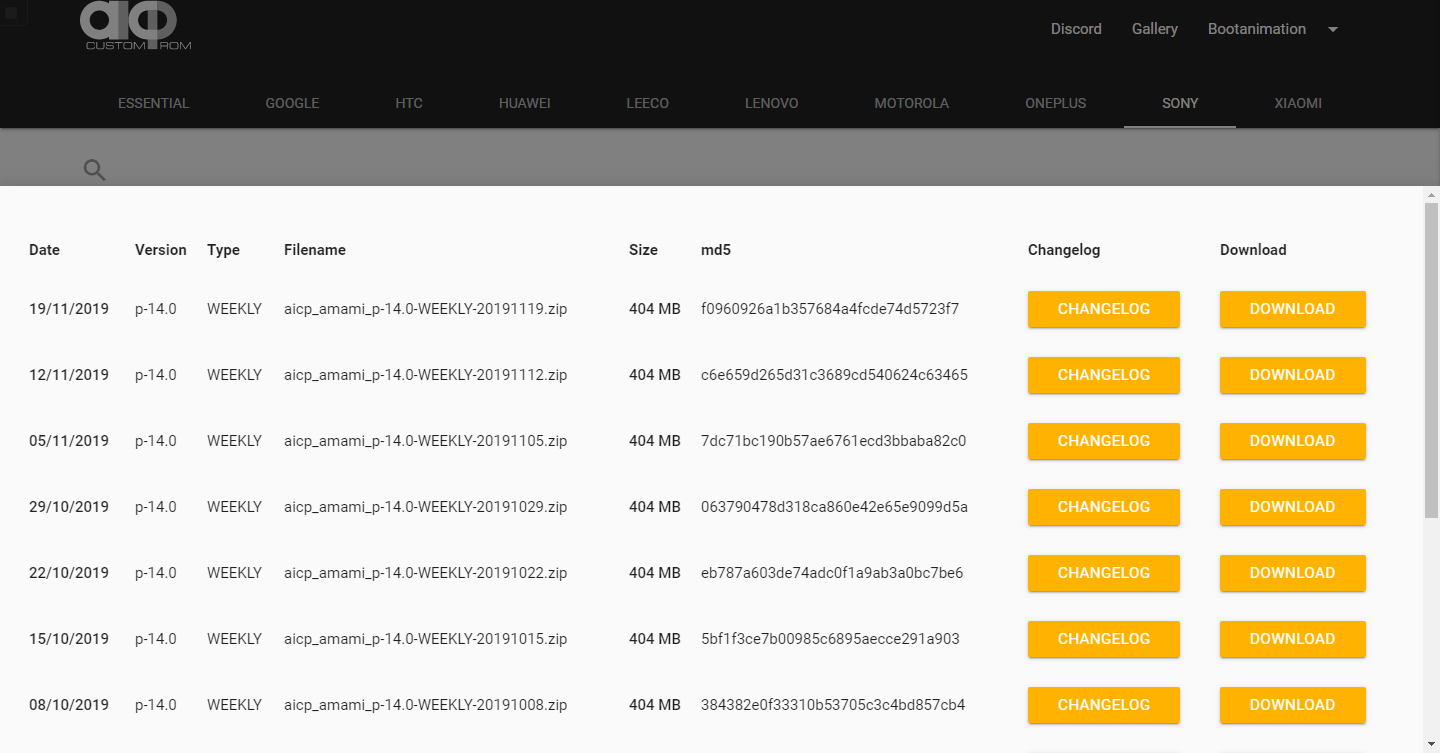The image size is (1440, 753).
Task: Open the Gallery link
Action: tap(1155, 29)
